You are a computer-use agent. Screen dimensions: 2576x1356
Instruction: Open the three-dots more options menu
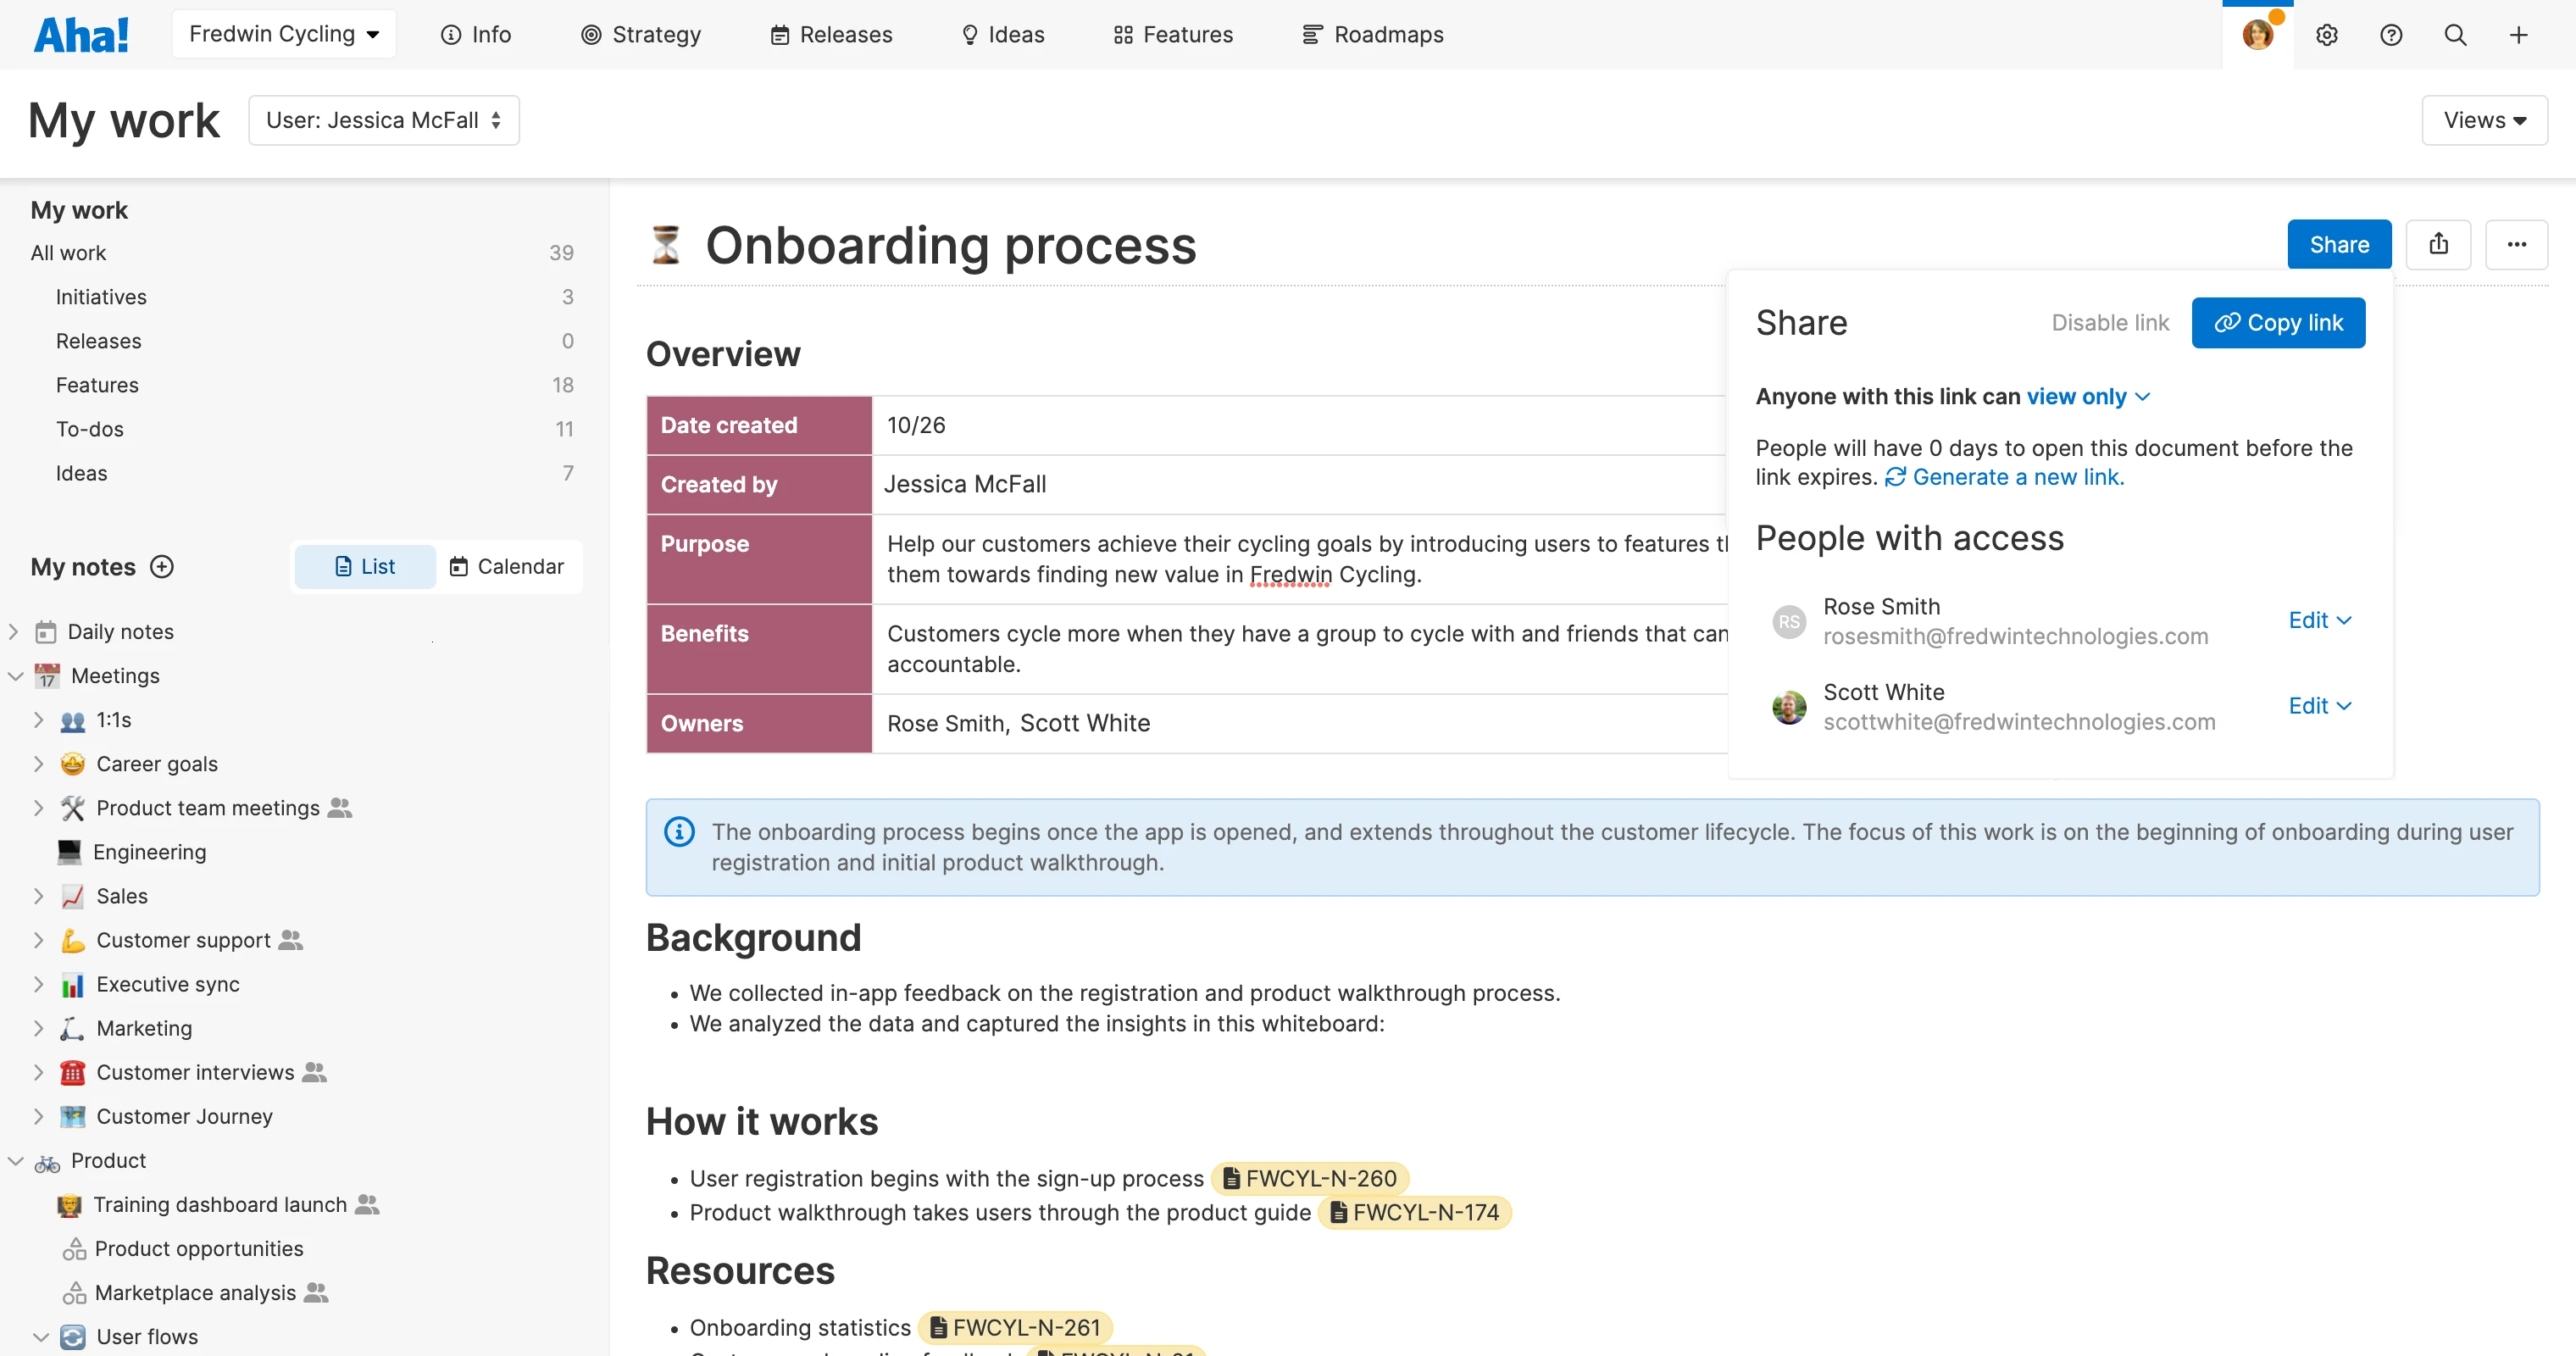click(2516, 244)
